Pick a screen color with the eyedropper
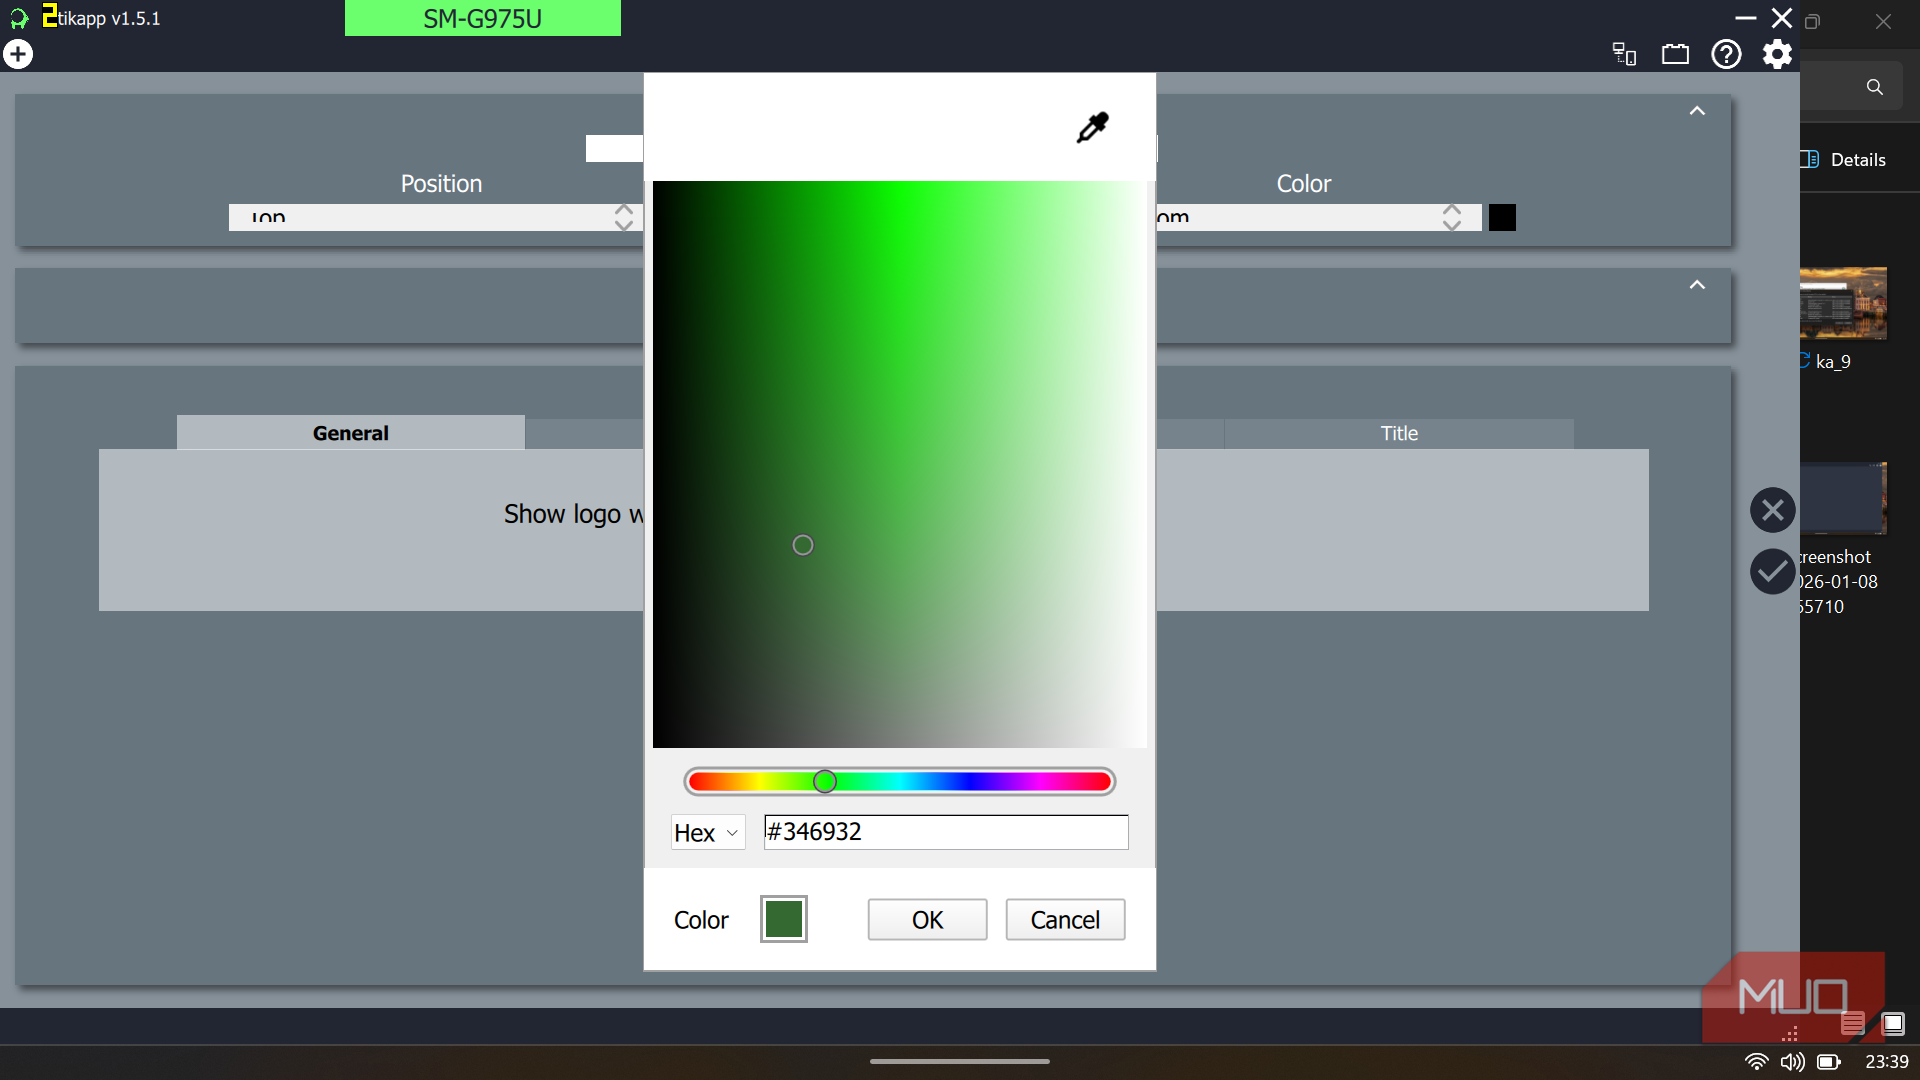The image size is (1920, 1080). [1092, 127]
